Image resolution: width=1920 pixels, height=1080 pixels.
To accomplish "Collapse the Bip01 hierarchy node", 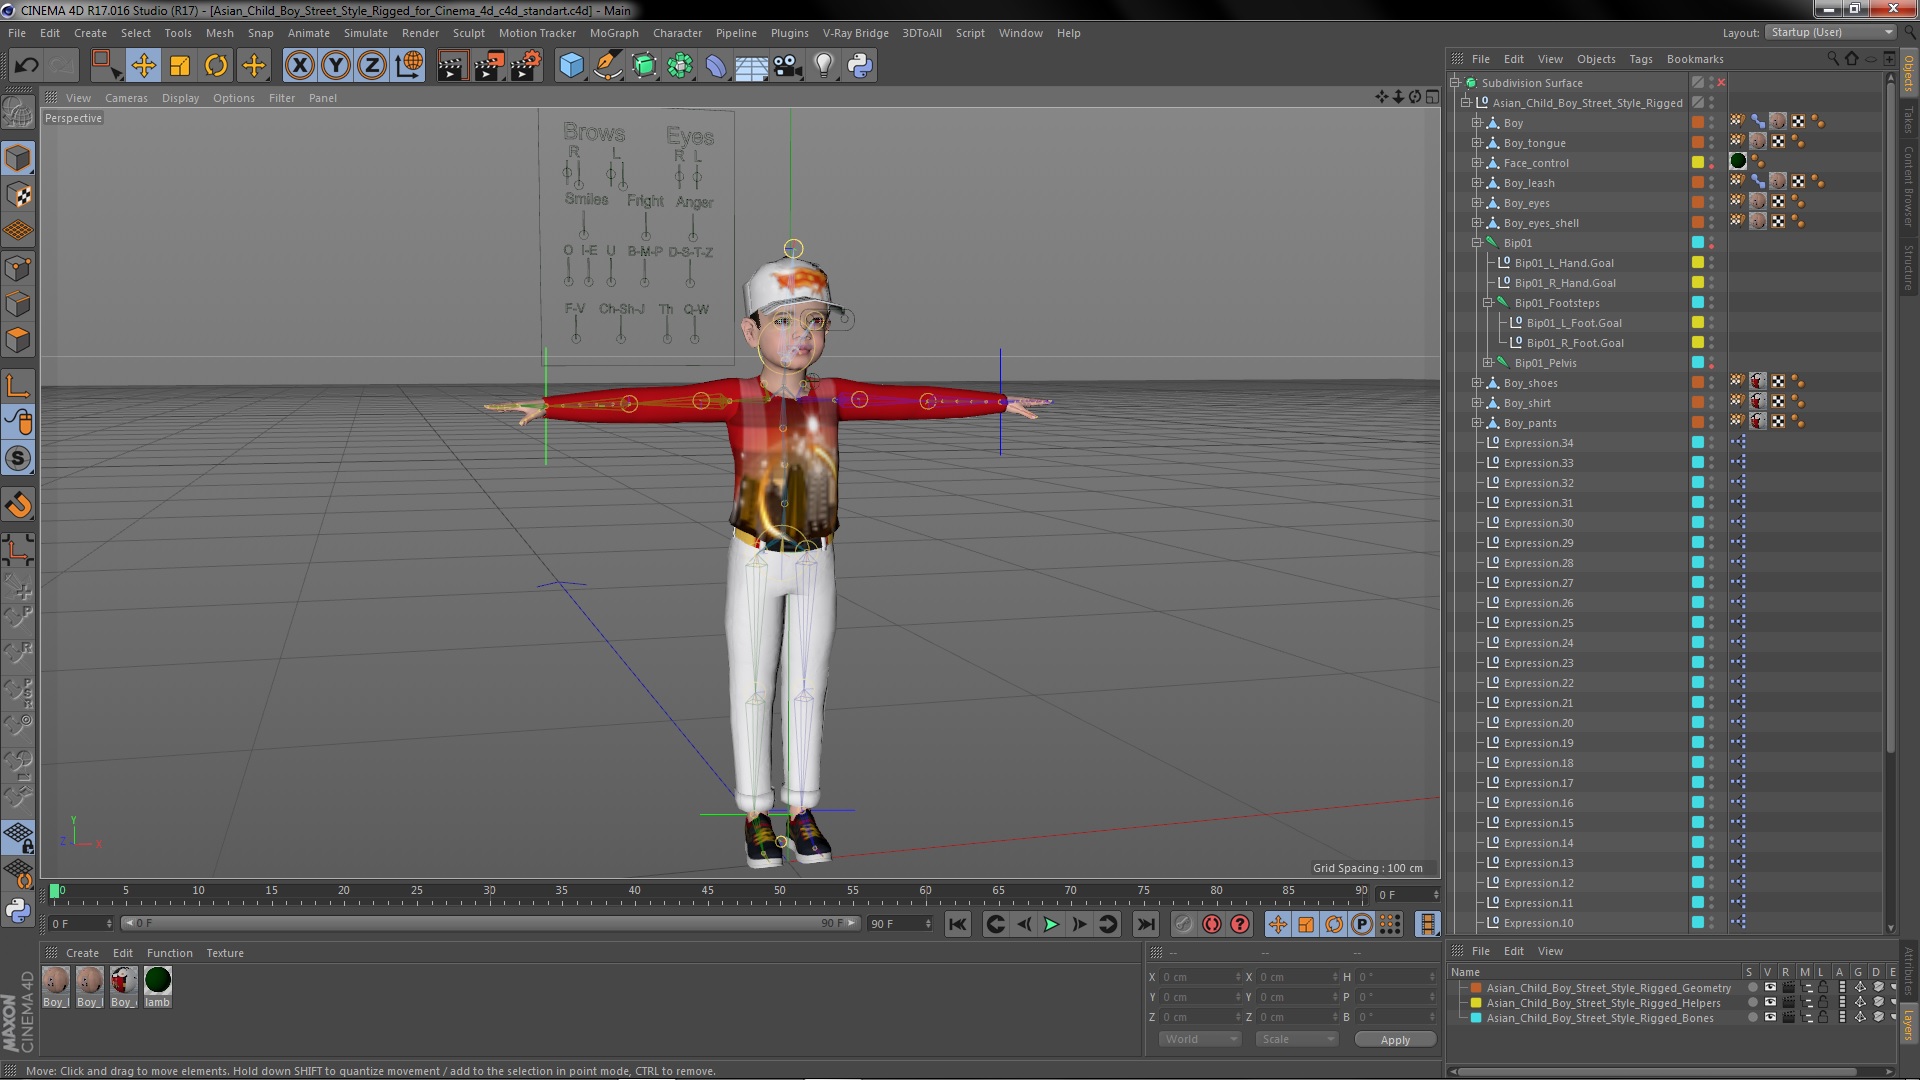I will [x=1477, y=243].
